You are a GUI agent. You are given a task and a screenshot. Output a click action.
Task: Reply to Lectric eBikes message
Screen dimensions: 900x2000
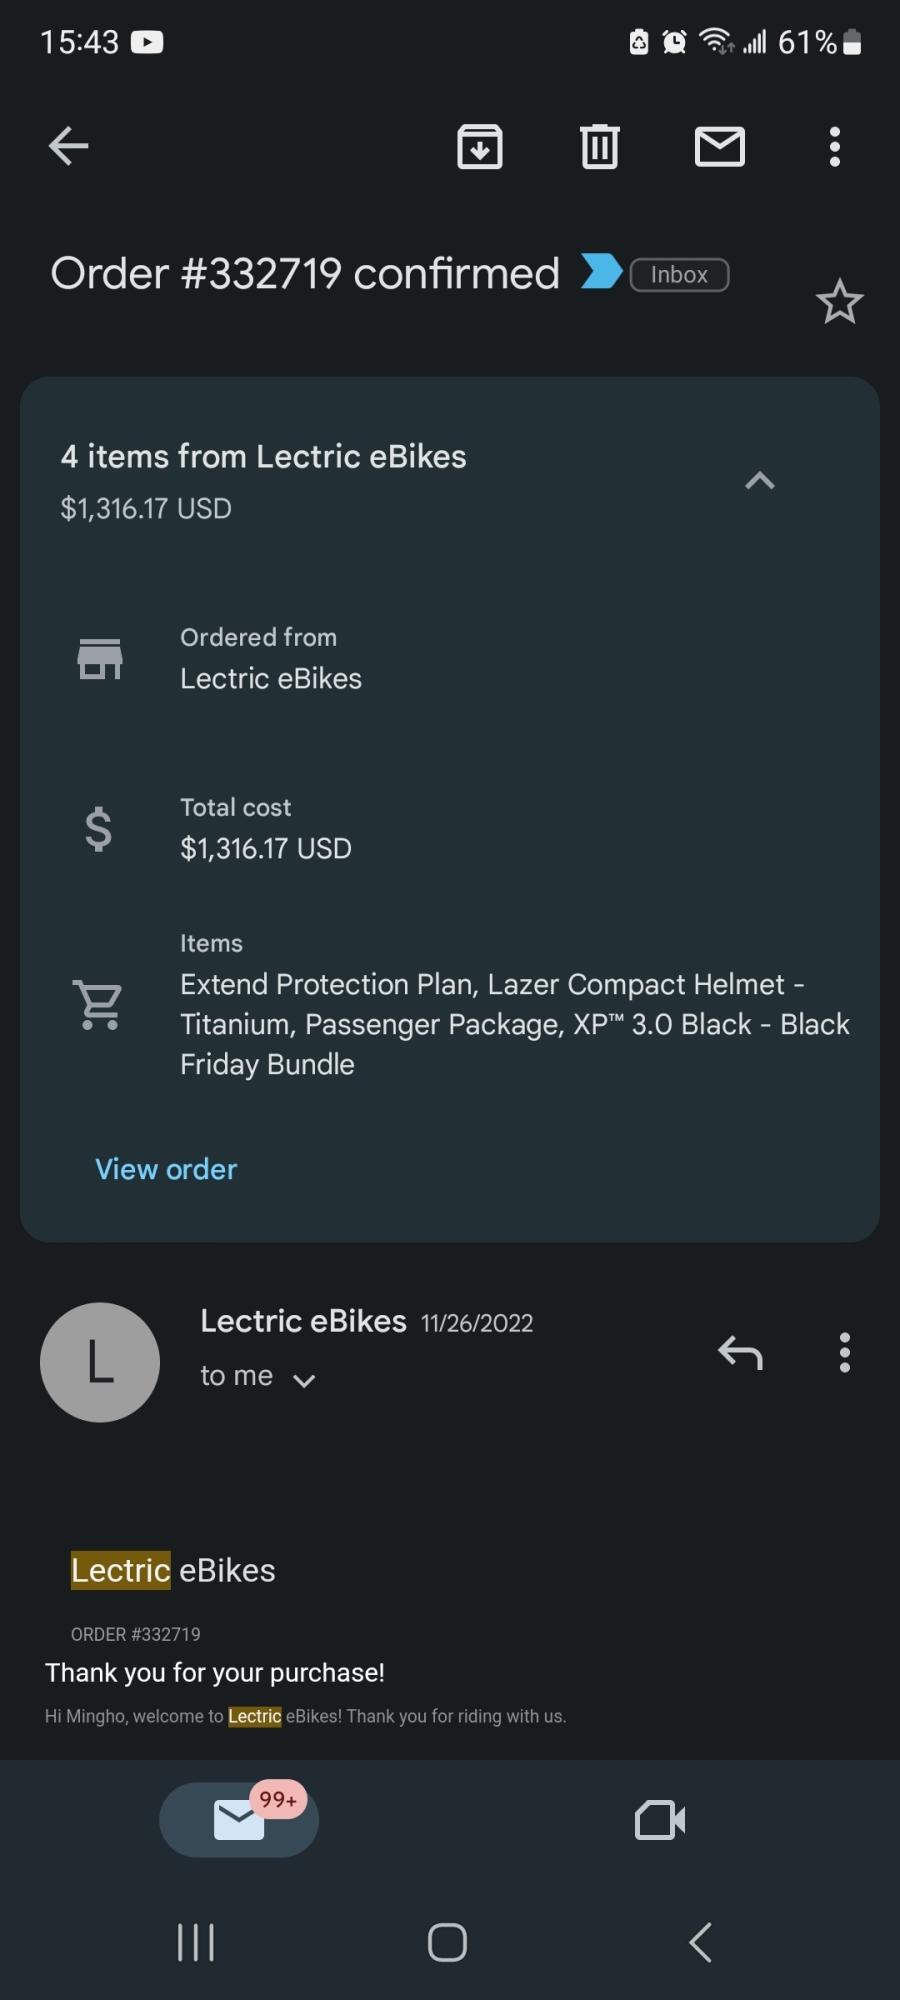point(740,1353)
